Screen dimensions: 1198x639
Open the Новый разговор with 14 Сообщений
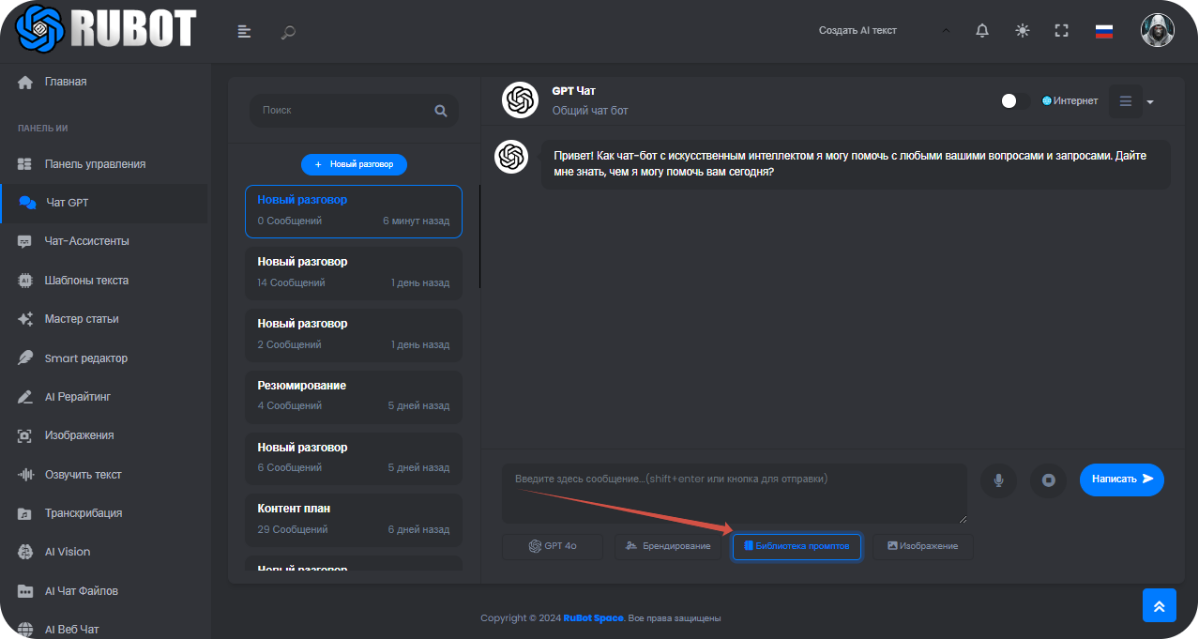point(354,273)
